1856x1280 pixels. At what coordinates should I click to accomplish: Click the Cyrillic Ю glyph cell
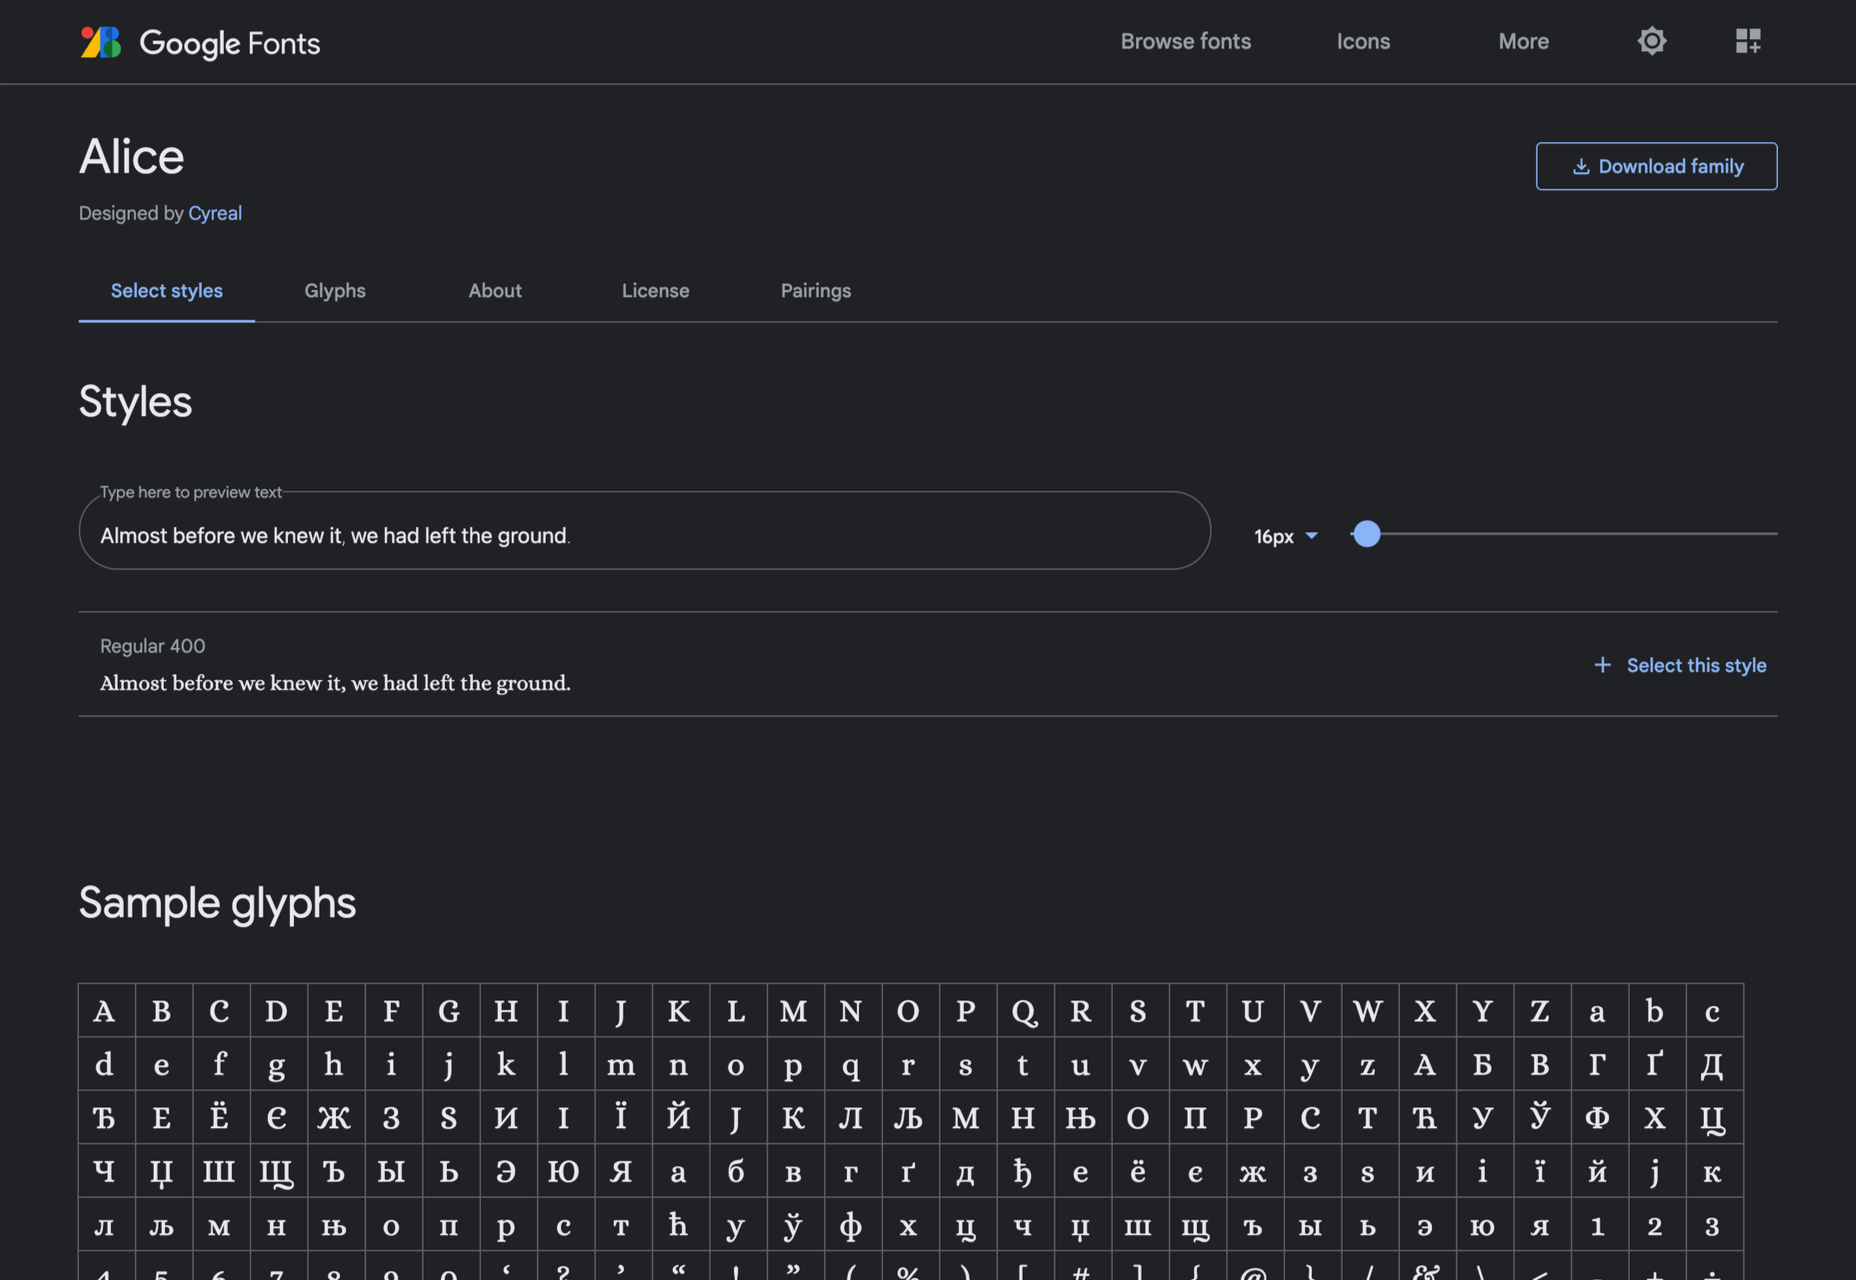pos(564,1172)
